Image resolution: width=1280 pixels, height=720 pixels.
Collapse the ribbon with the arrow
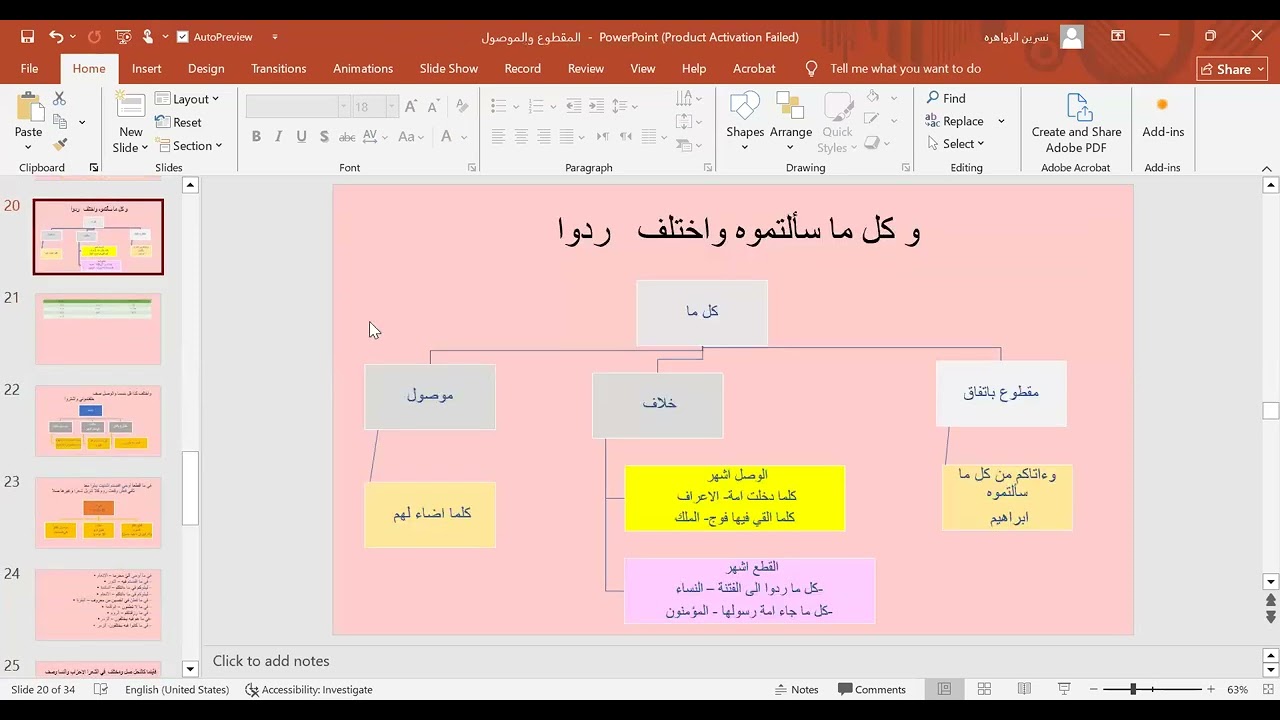[x=1268, y=168]
